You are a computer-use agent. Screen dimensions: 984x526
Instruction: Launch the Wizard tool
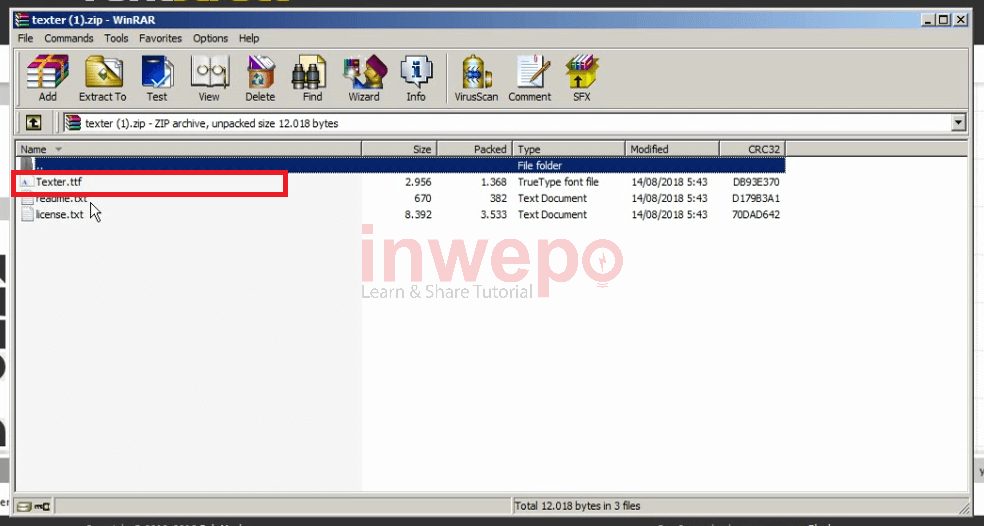point(364,78)
